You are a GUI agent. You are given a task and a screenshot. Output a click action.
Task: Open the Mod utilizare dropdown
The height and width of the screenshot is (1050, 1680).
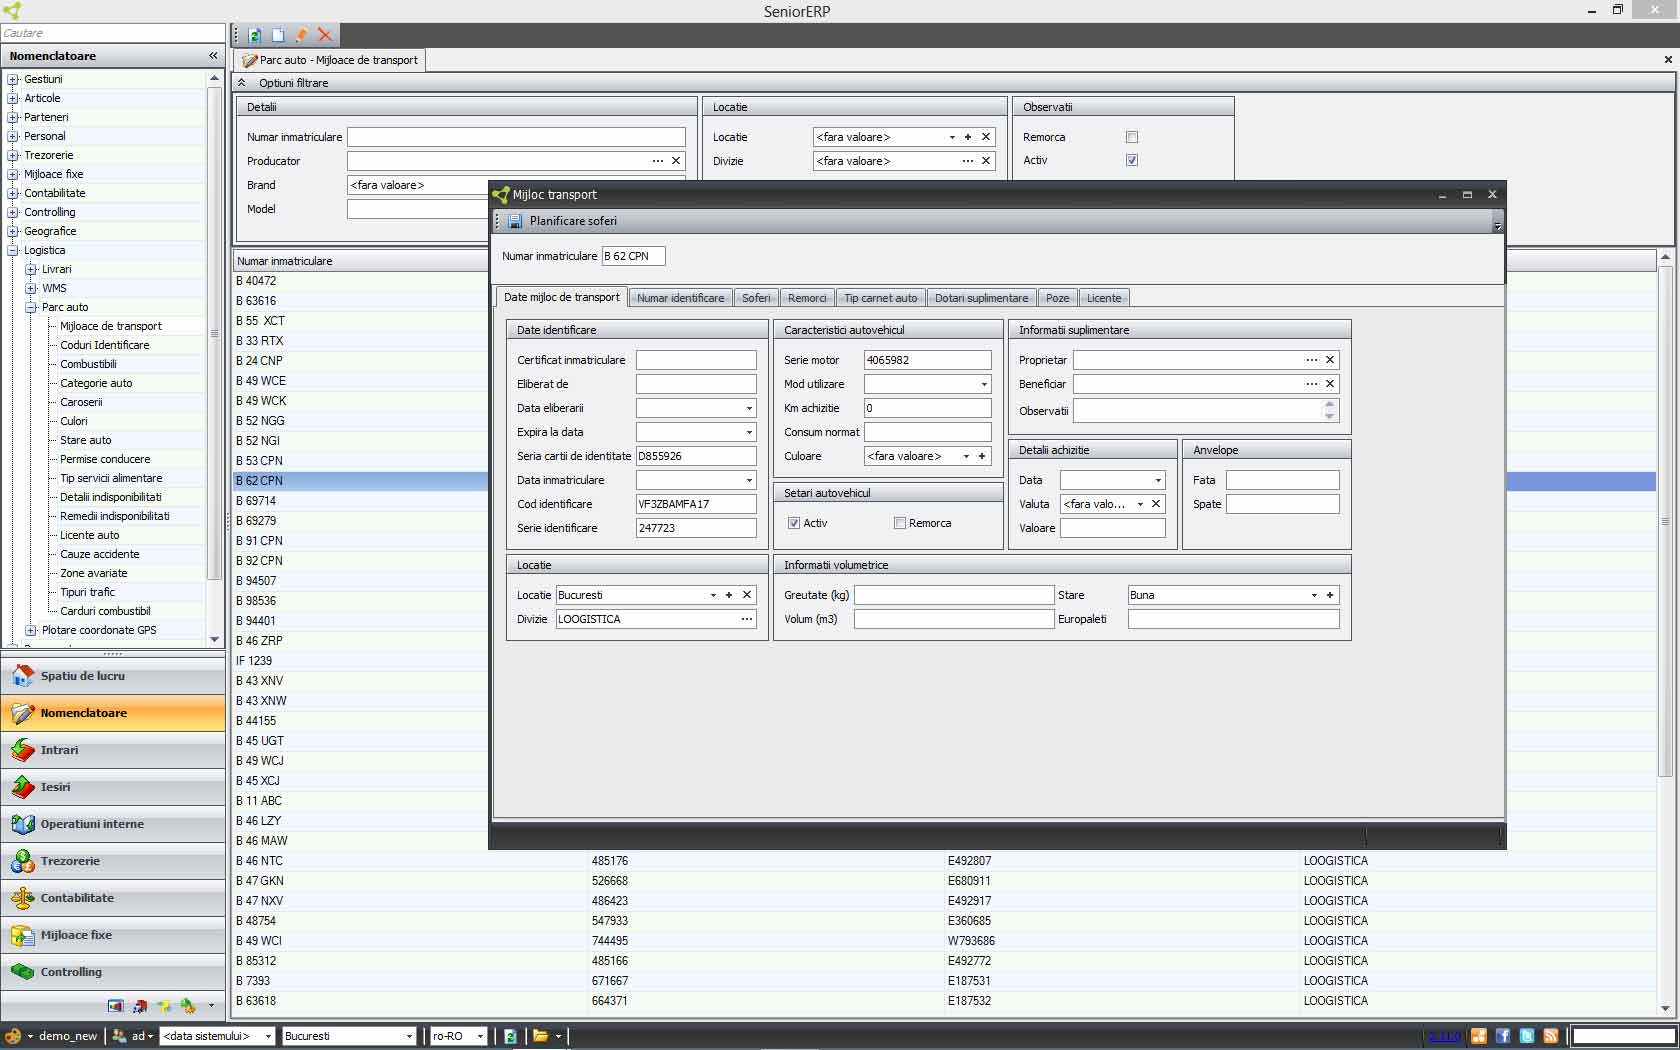[x=984, y=384]
